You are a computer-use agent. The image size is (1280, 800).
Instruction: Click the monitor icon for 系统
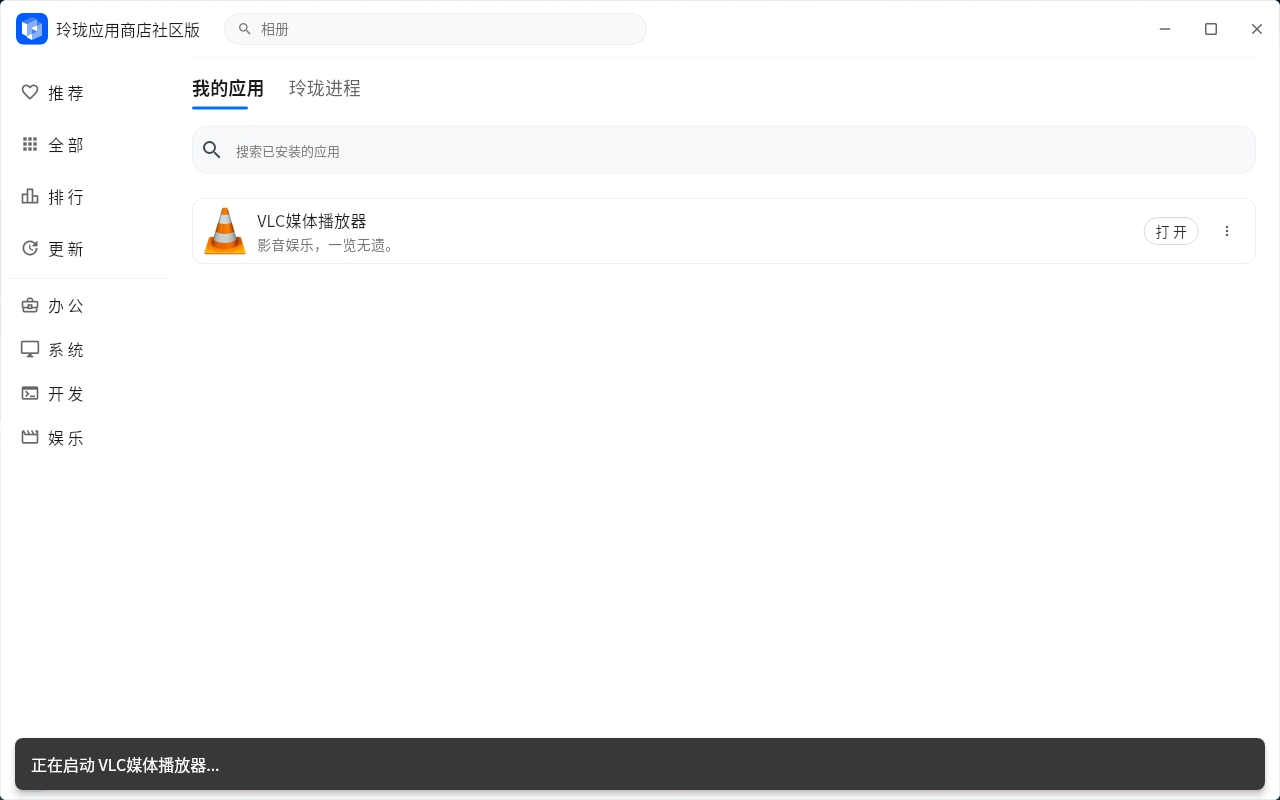coord(30,349)
